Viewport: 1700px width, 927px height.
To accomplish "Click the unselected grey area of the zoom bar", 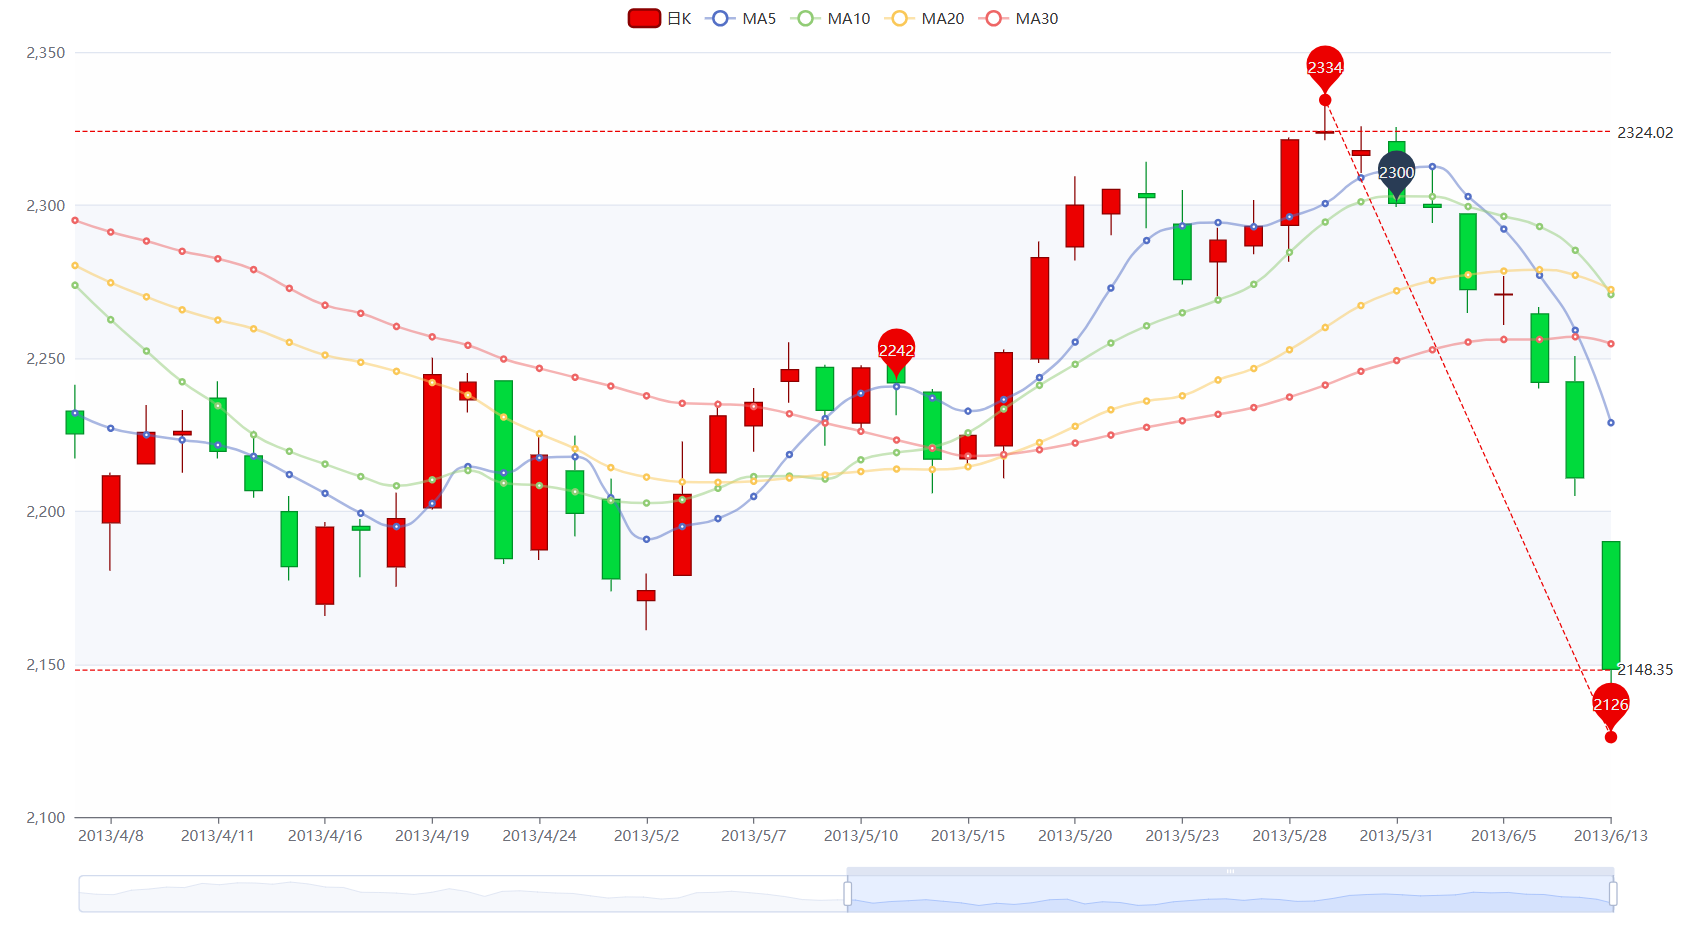I will pos(463,894).
